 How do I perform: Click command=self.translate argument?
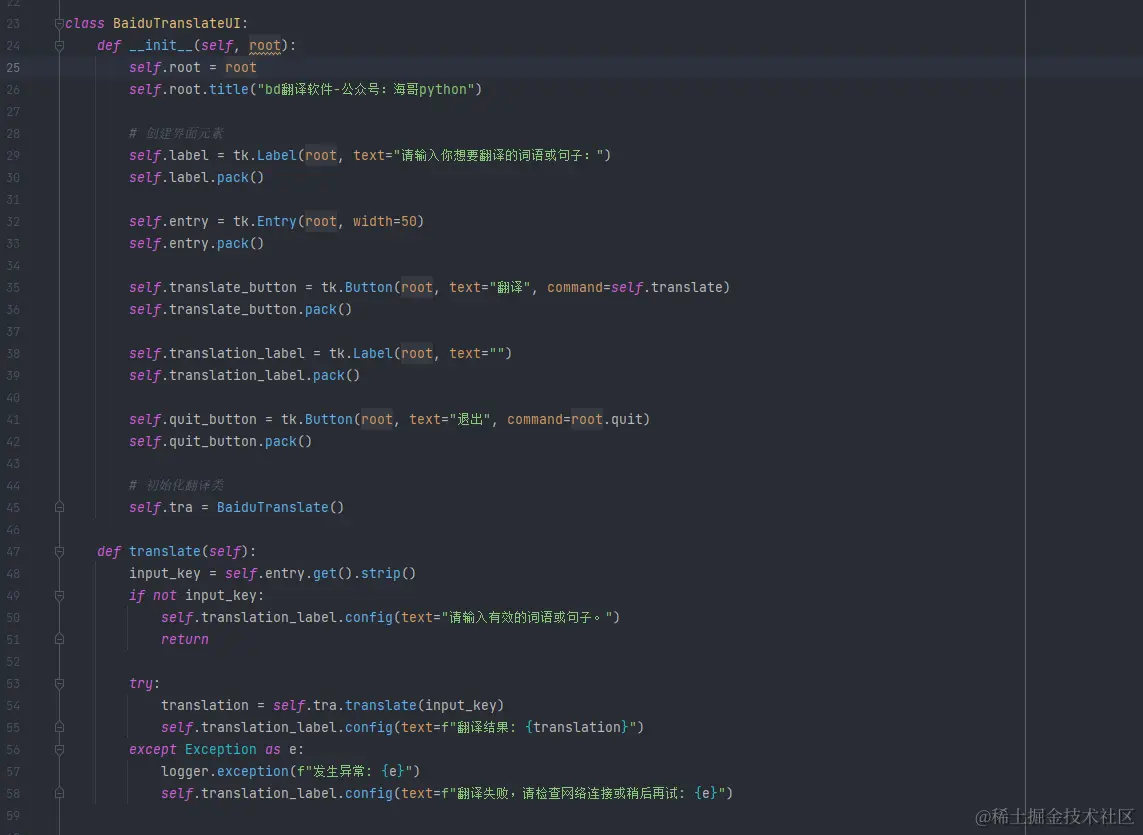(x=634, y=287)
